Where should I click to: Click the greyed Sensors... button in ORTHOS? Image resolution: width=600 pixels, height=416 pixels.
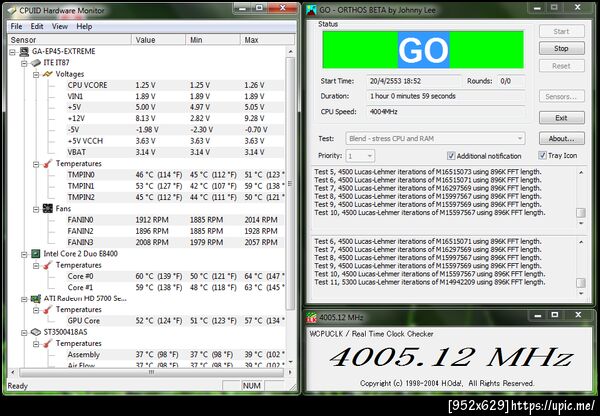coord(561,96)
